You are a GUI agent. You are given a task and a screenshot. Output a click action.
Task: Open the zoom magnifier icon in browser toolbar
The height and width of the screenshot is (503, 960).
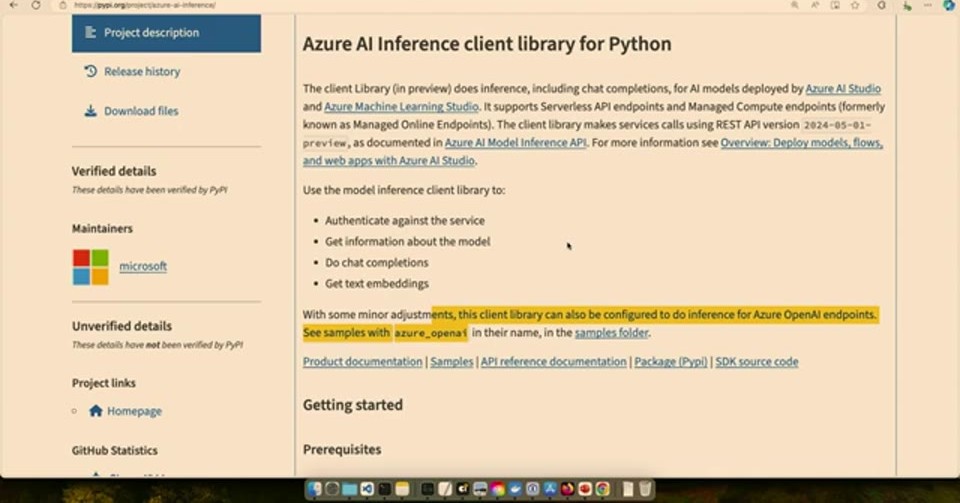click(x=795, y=5)
